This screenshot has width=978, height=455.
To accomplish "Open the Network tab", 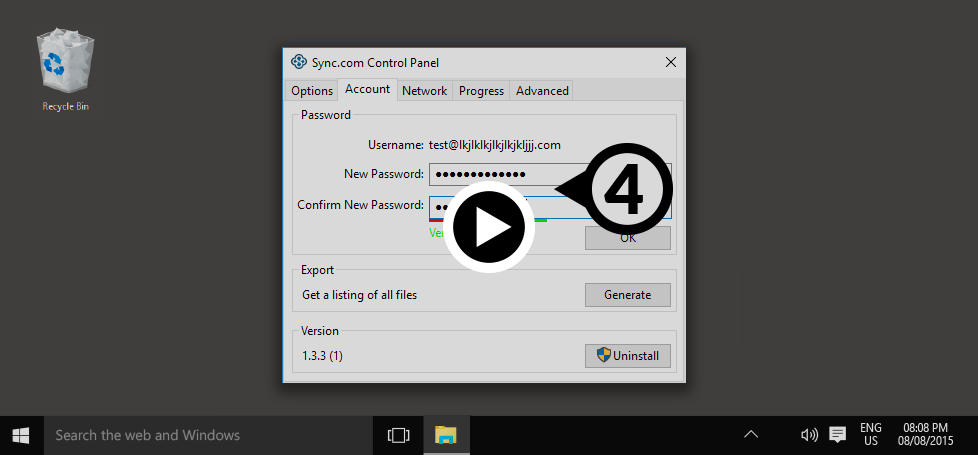I will pyautogui.click(x=424, y=91).
